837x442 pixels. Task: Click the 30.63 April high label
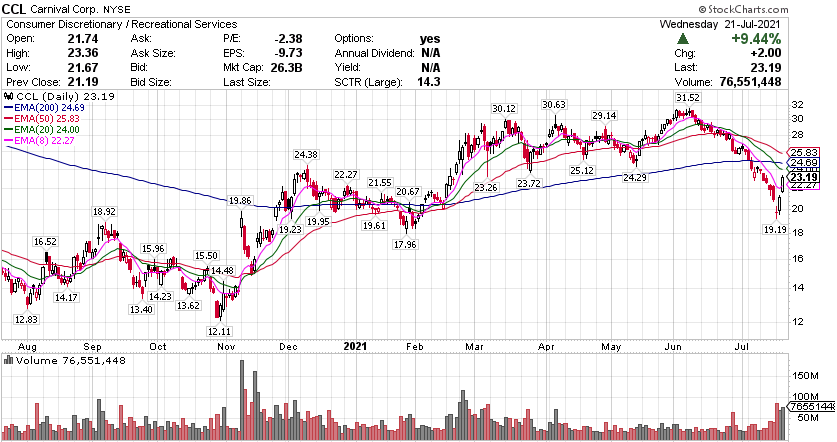point(554,105)
